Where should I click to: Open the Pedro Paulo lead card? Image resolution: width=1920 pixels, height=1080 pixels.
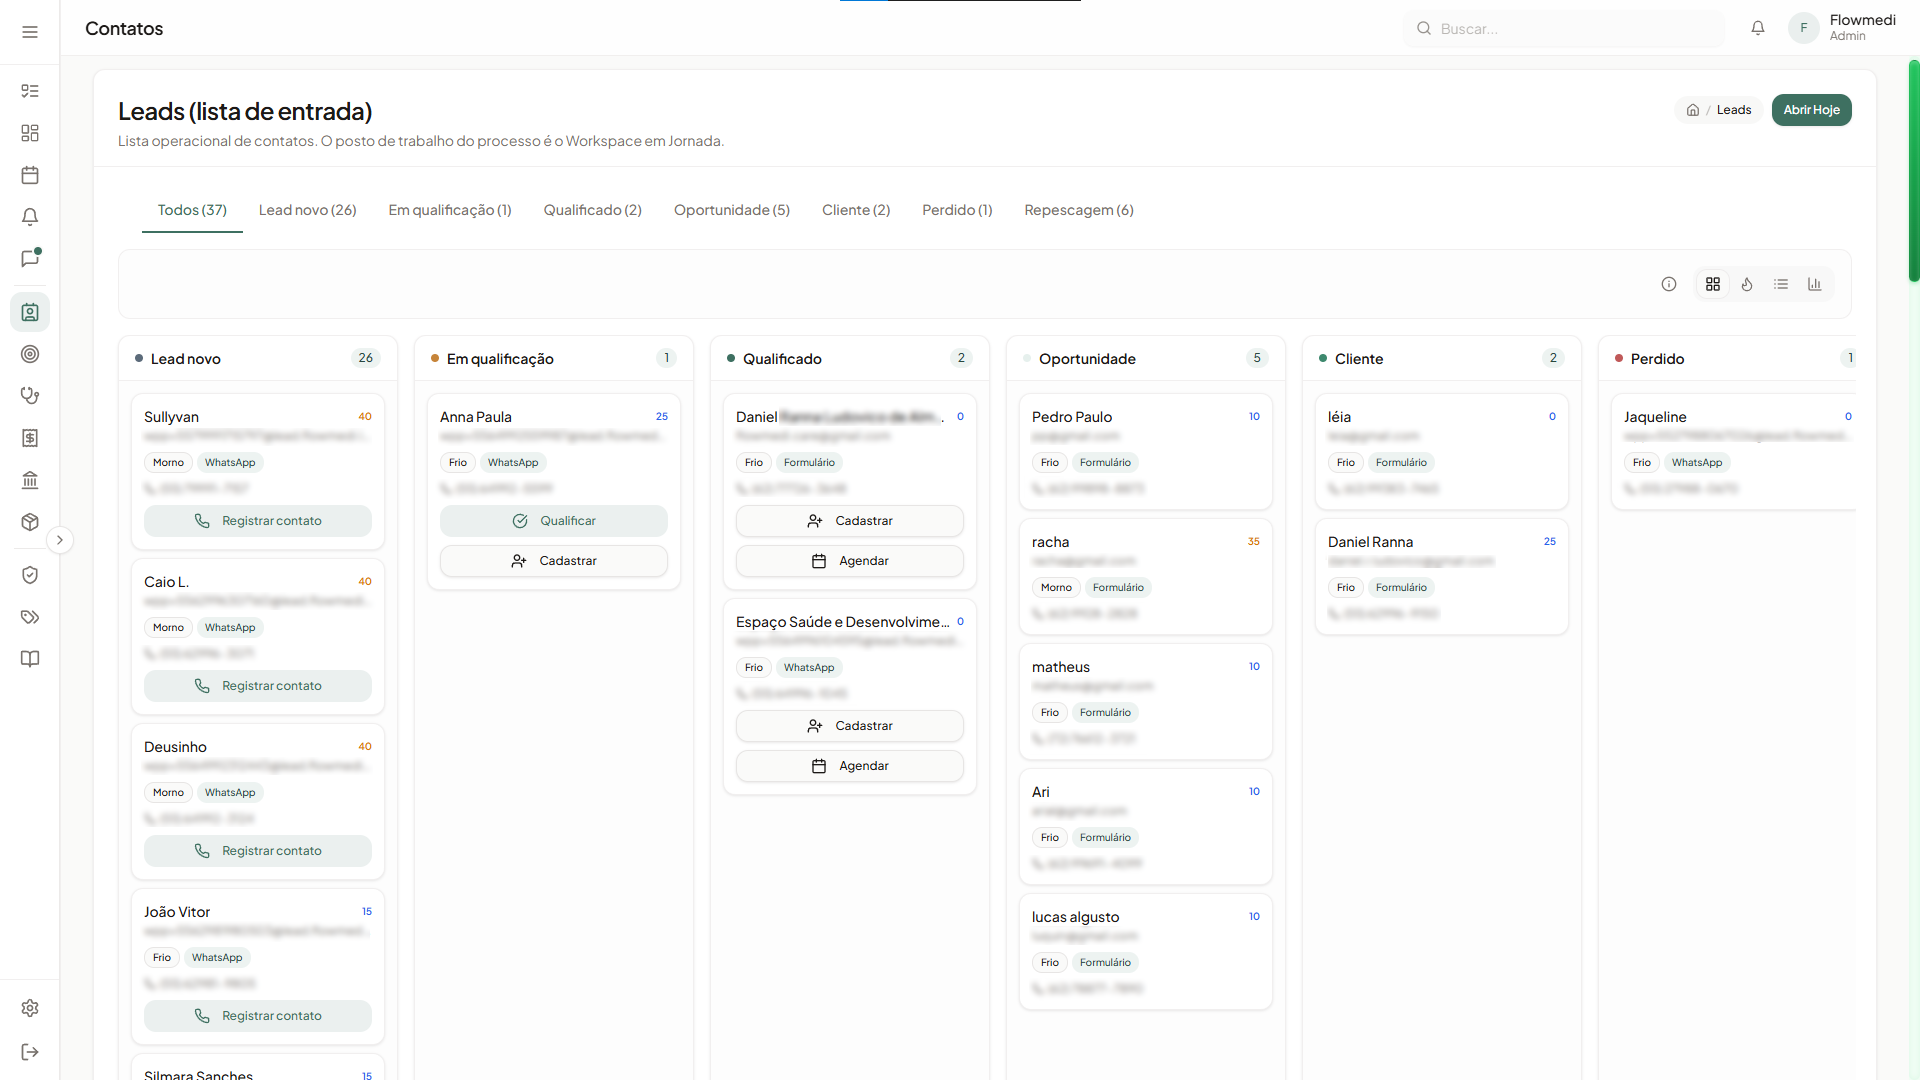[1146, 452]
